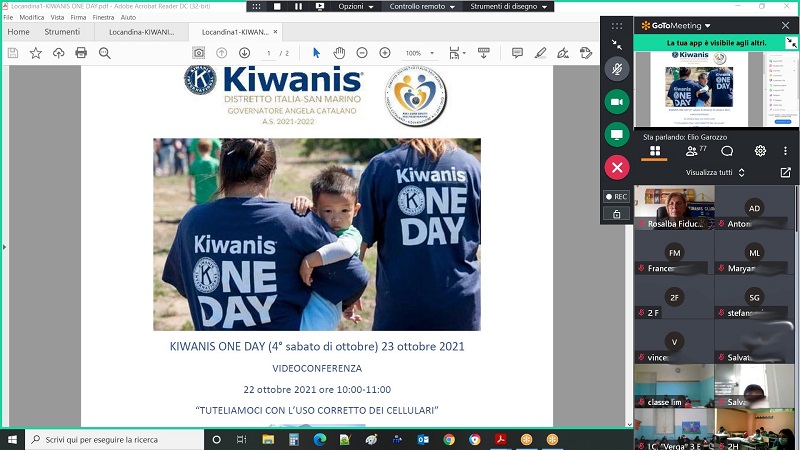Print the PDF with the printer icon
The height and width of the screenshot is (450, 800).
click(x=81, y=53)
